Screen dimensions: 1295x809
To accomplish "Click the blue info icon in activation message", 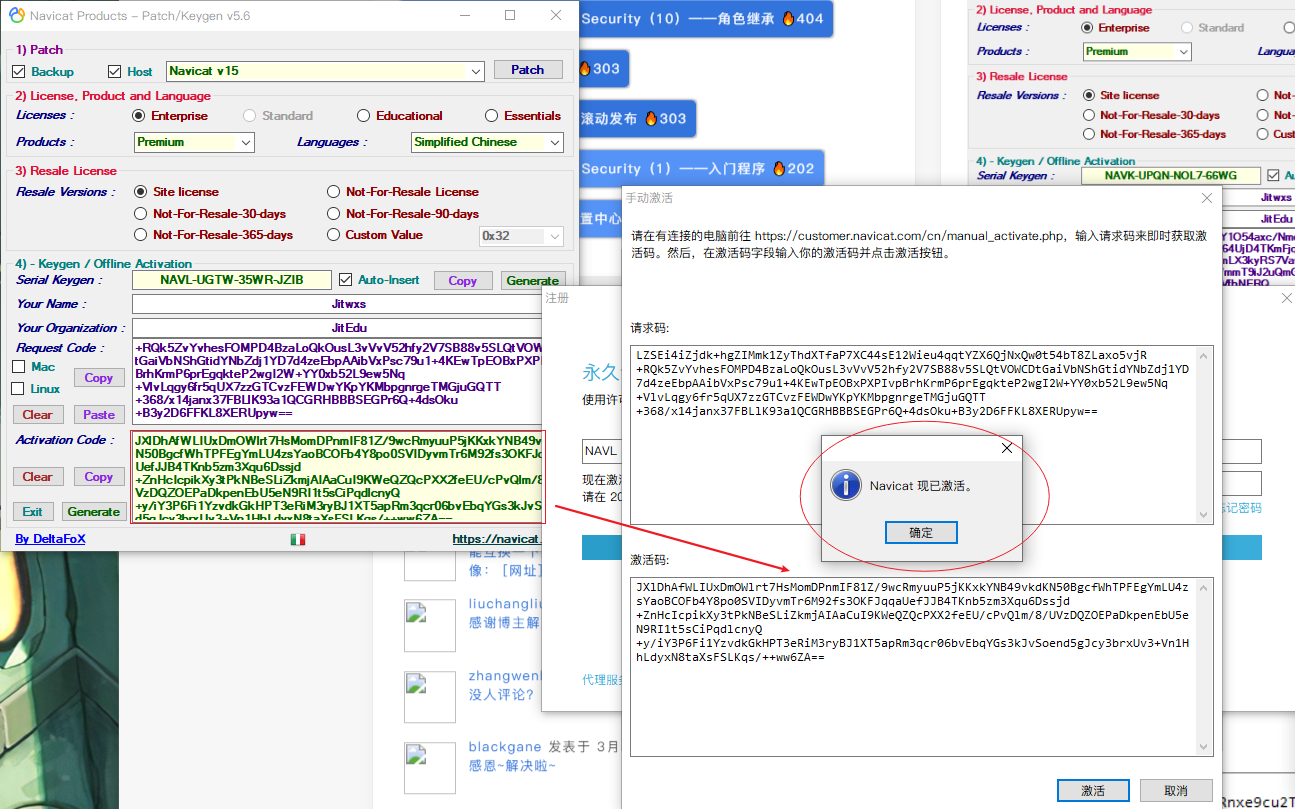I will tap(847, 486).
